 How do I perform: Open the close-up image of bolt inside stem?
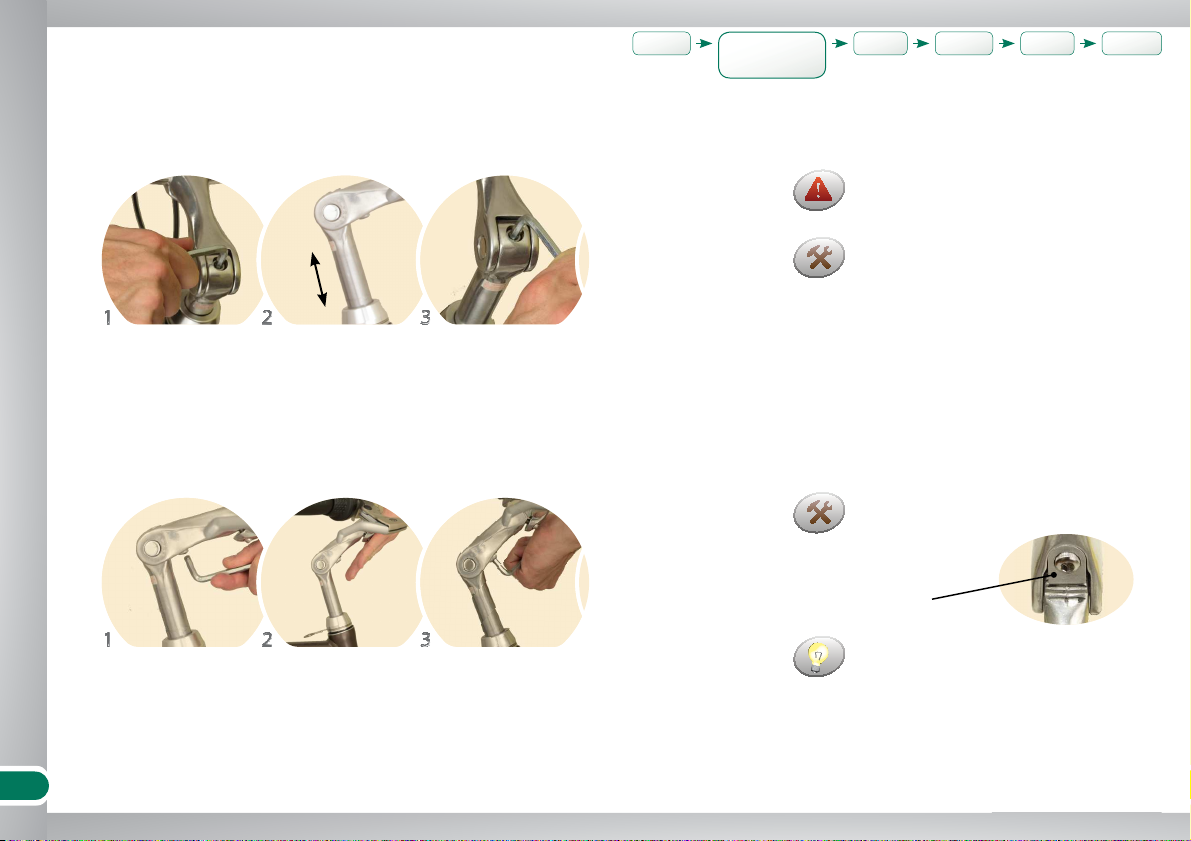(x=1066, y=580)
